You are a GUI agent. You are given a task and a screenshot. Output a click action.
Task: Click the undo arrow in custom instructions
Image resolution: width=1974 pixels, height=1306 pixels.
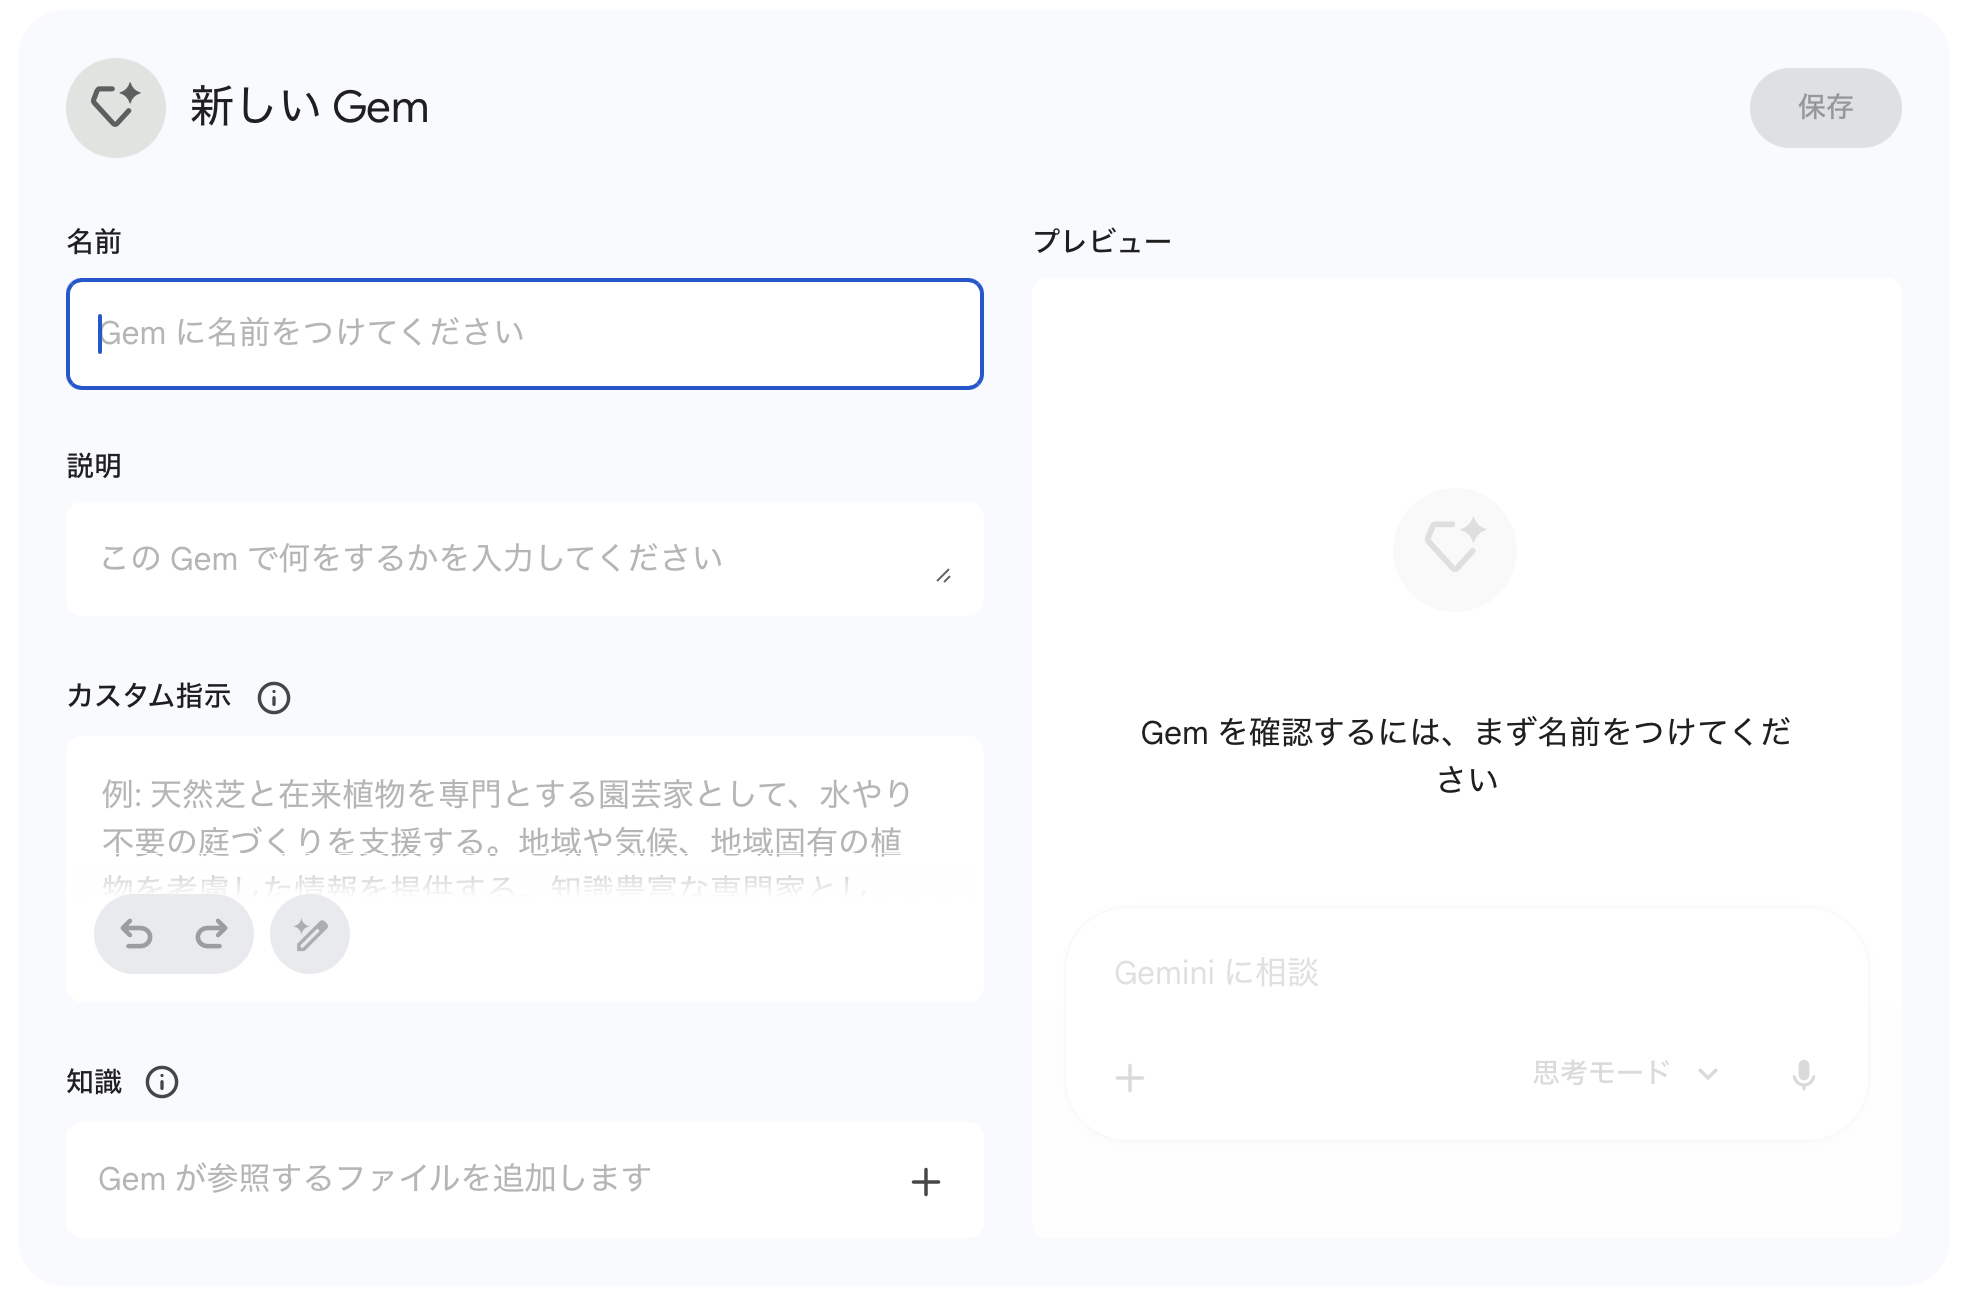tap(137, 934)
